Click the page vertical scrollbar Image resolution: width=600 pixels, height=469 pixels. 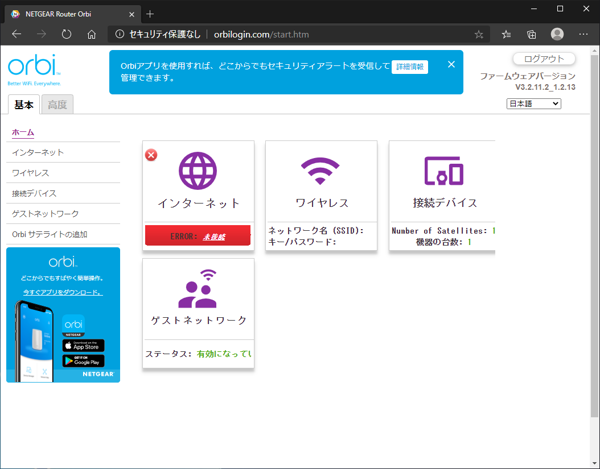(594, 236)
